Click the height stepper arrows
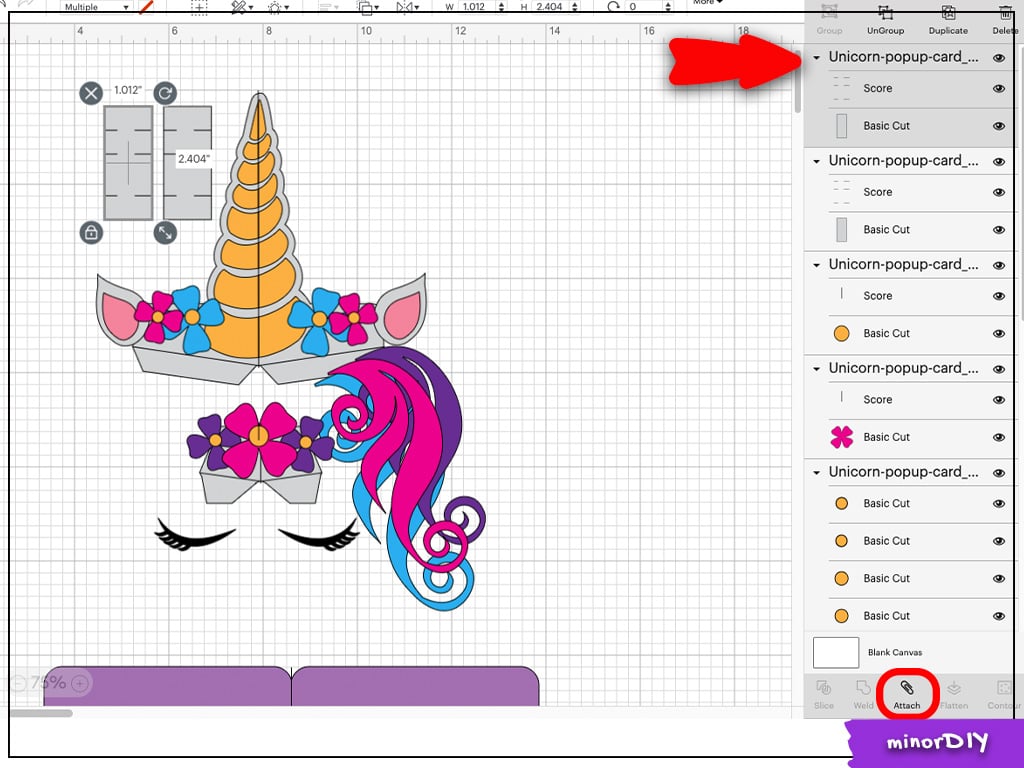 (x=575, y=7)
